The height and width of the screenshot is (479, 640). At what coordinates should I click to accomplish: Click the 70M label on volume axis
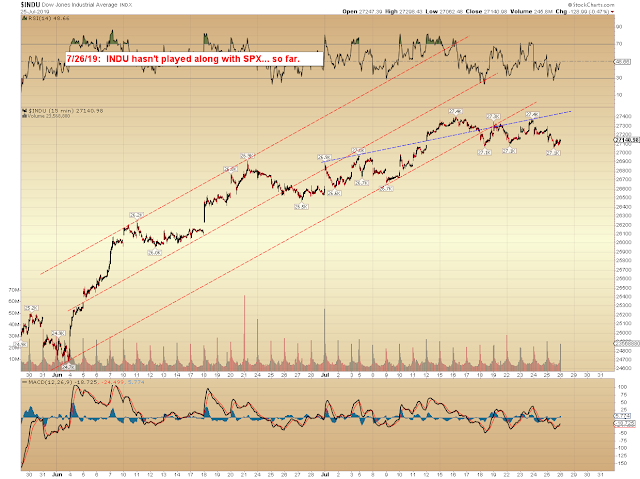tap(13, 290)
